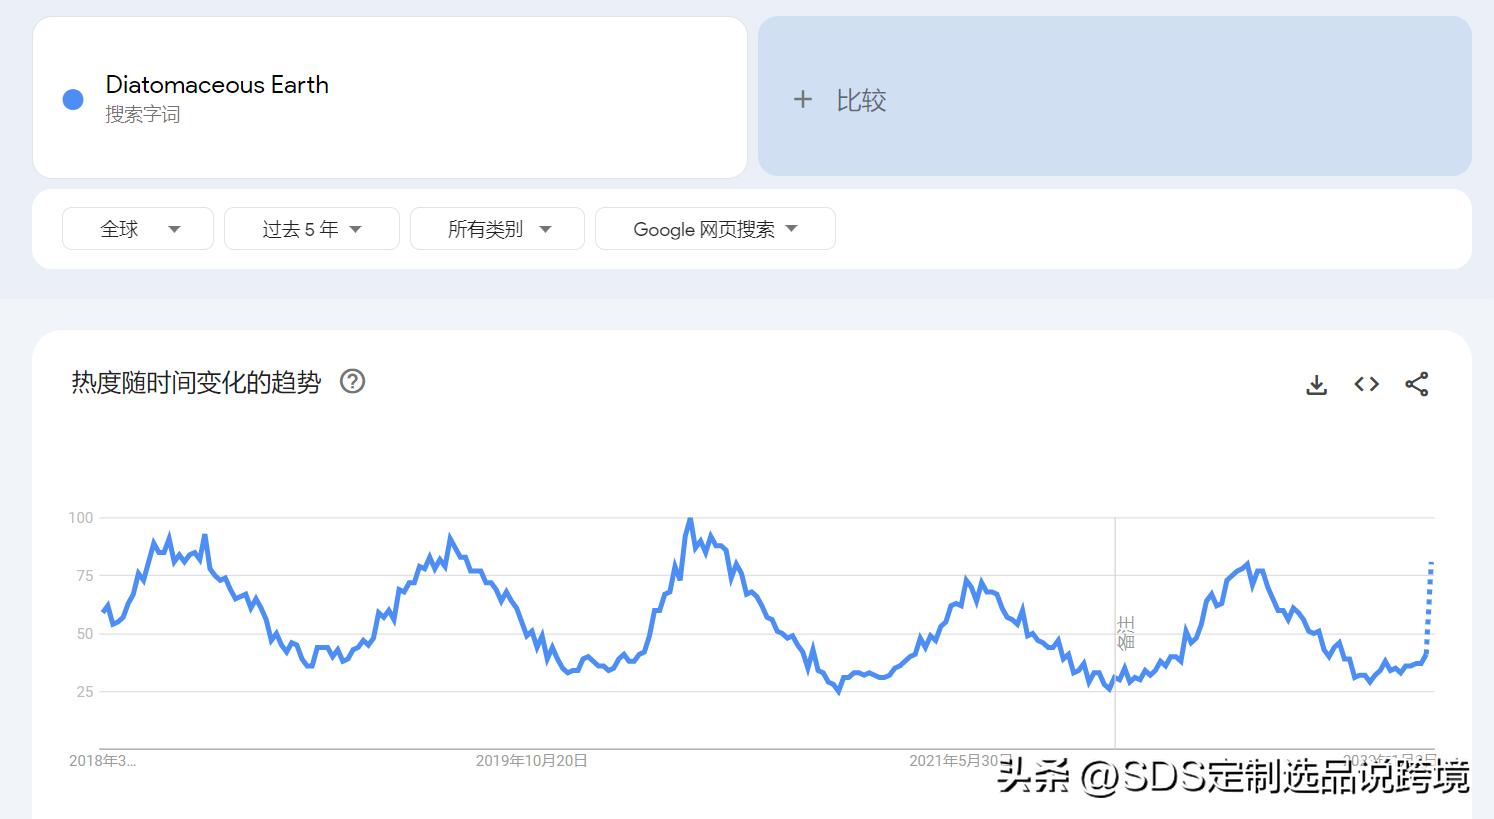Click the 搜索字词 label under Diatomaceous Earth
Image resolution: width=1494 pixels, height=819 pixels.
tap(143, 114)
